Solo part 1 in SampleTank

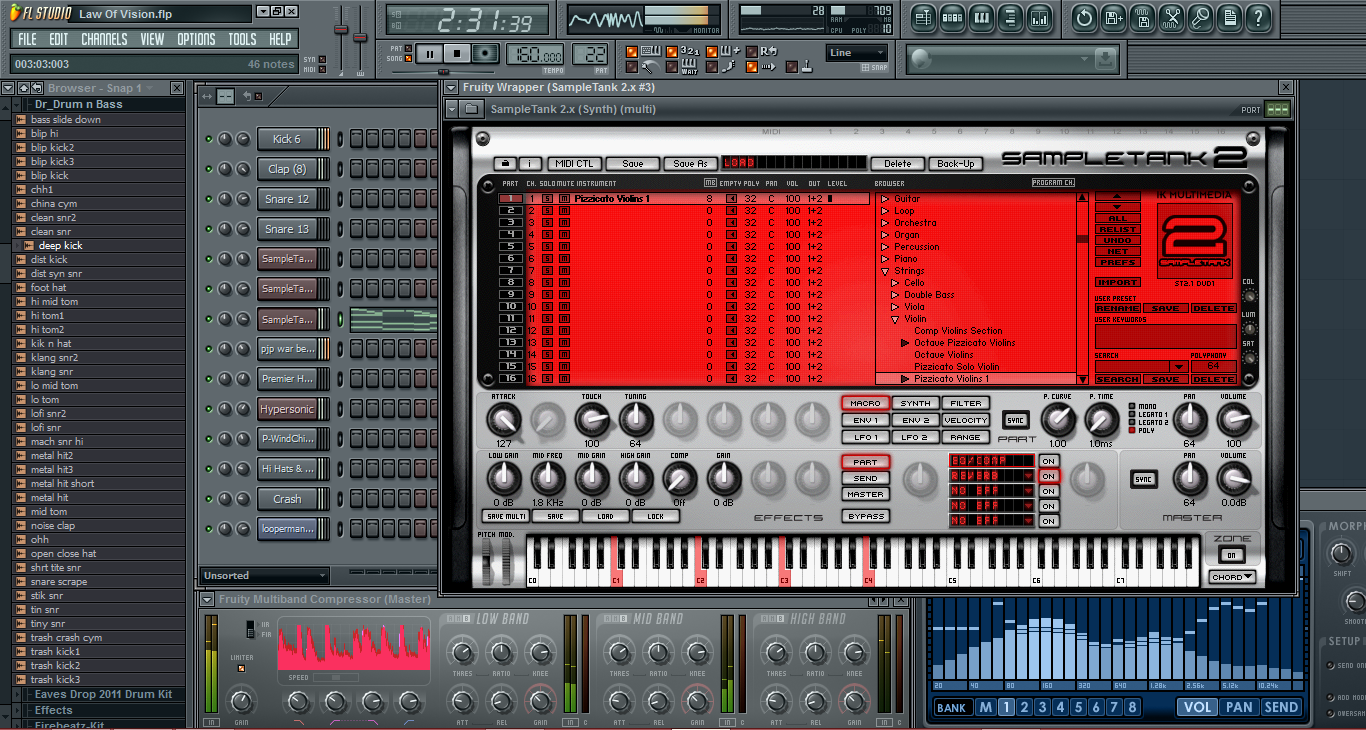tap(548, 199)
